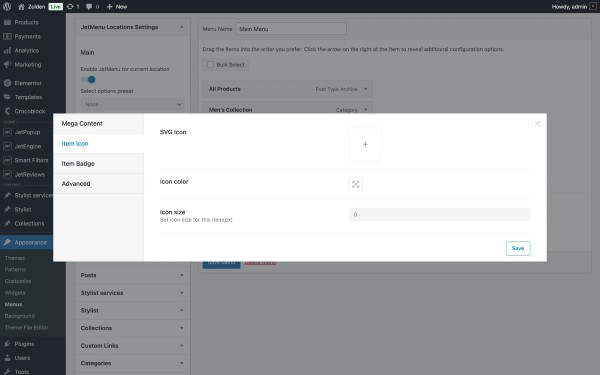Viewport: 600px width, 375px height.
Task: Go to Themes submenu
Action: (15, 258)
